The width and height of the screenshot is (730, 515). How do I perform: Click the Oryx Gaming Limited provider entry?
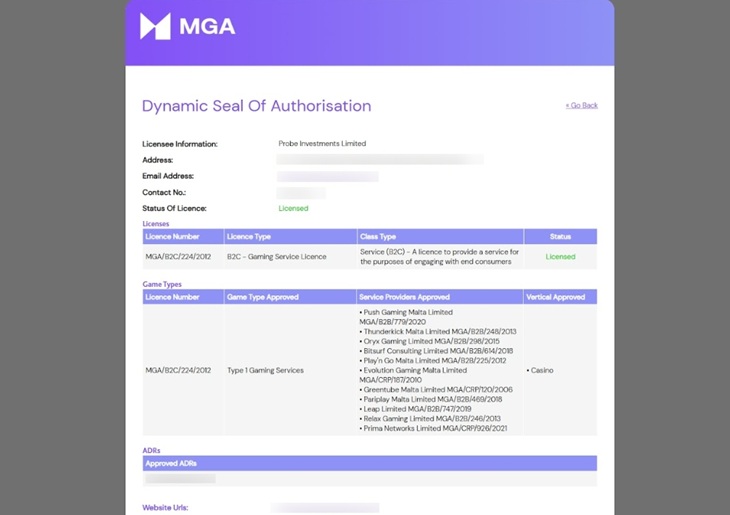[x=429, y=341]
